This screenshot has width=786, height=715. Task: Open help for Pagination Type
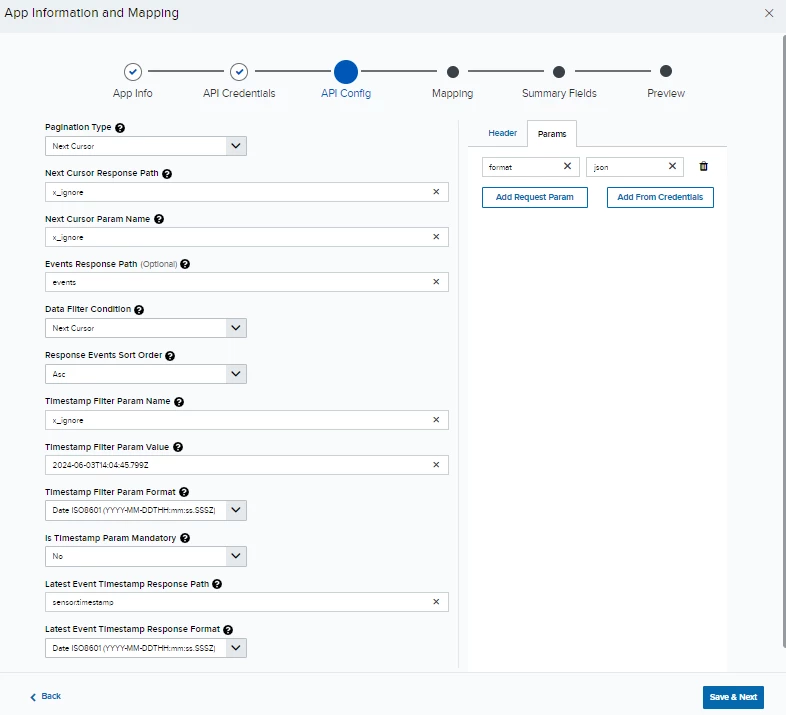[x=120, y=128]
